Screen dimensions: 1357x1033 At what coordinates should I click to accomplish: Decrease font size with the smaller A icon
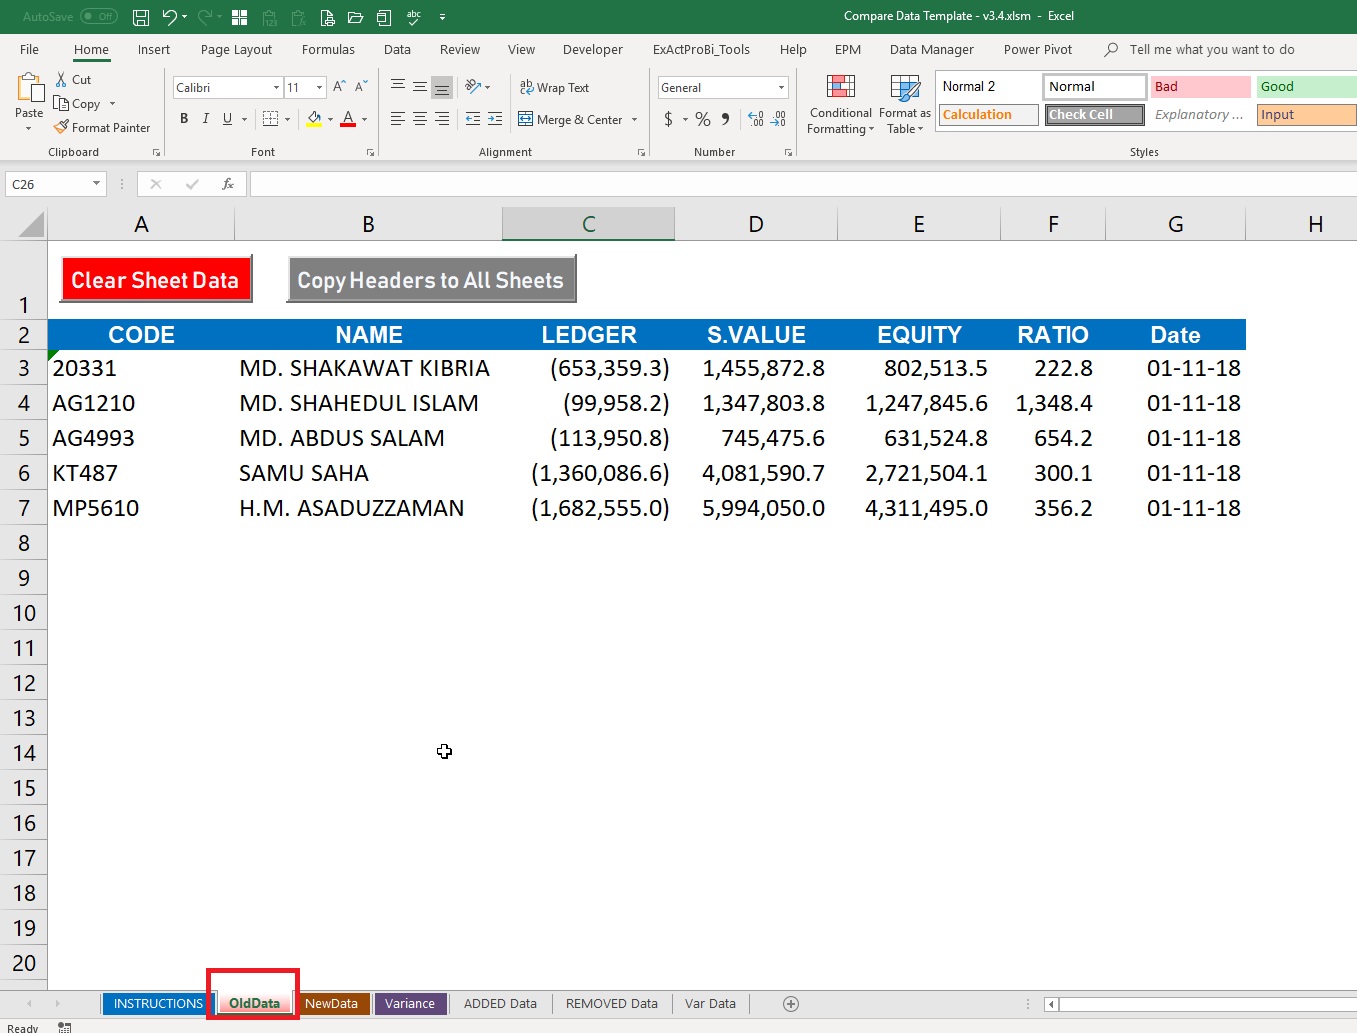click(362, 87)
